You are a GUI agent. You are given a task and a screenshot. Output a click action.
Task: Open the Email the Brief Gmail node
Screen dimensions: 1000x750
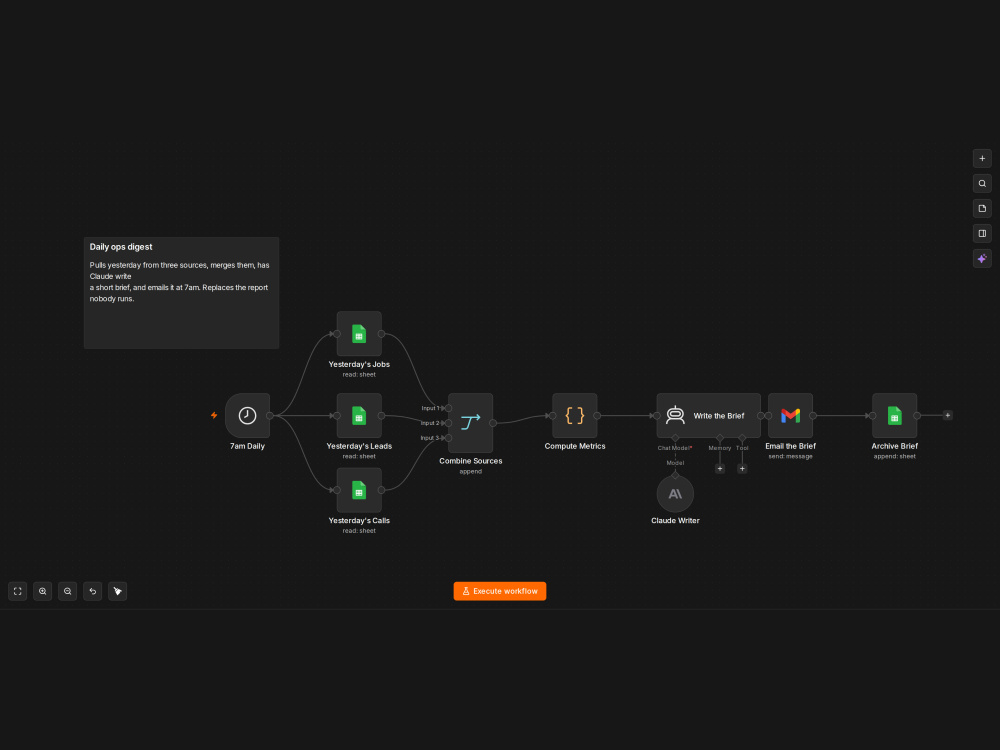pyautogui.click(x=790, y=415)
